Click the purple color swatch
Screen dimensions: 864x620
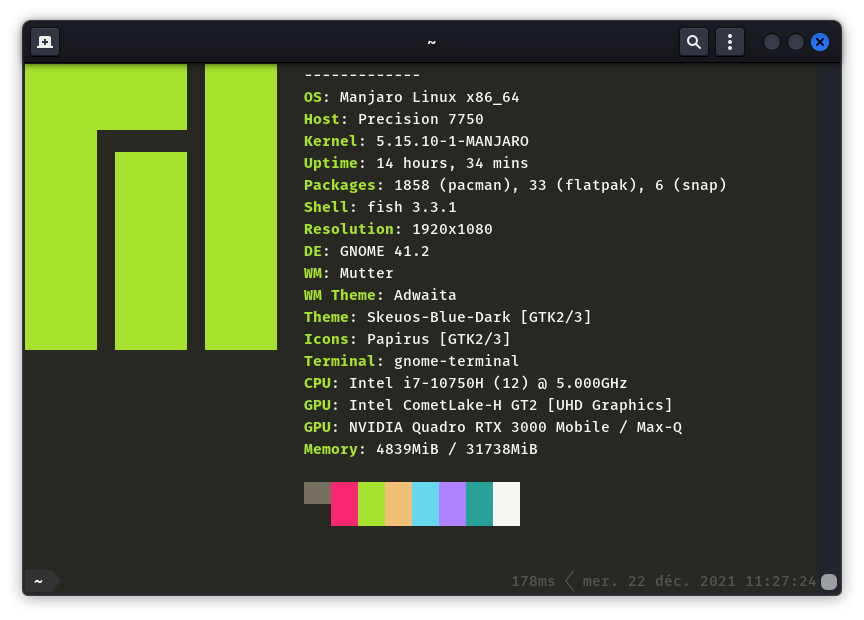click(453, 503)
